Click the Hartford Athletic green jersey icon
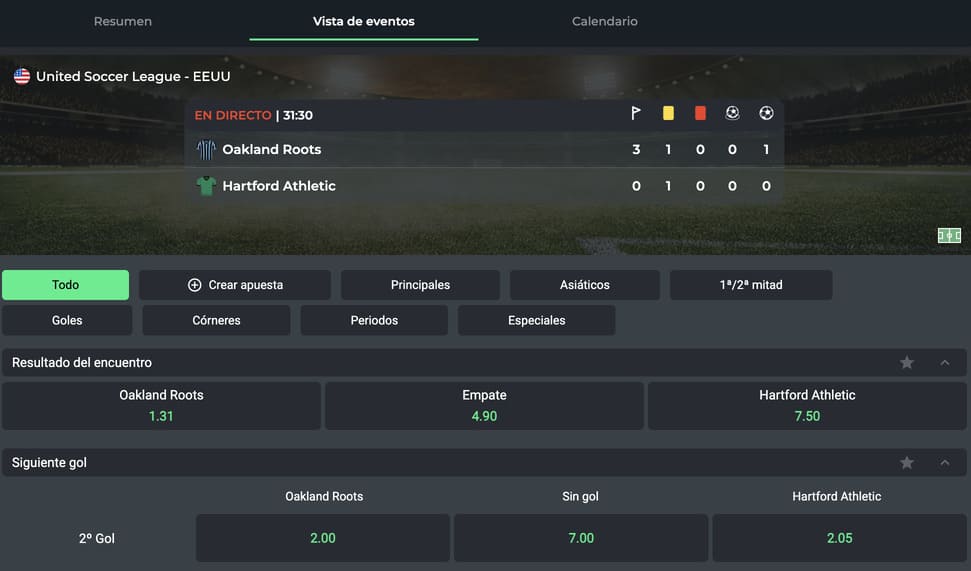 [206, 186]
